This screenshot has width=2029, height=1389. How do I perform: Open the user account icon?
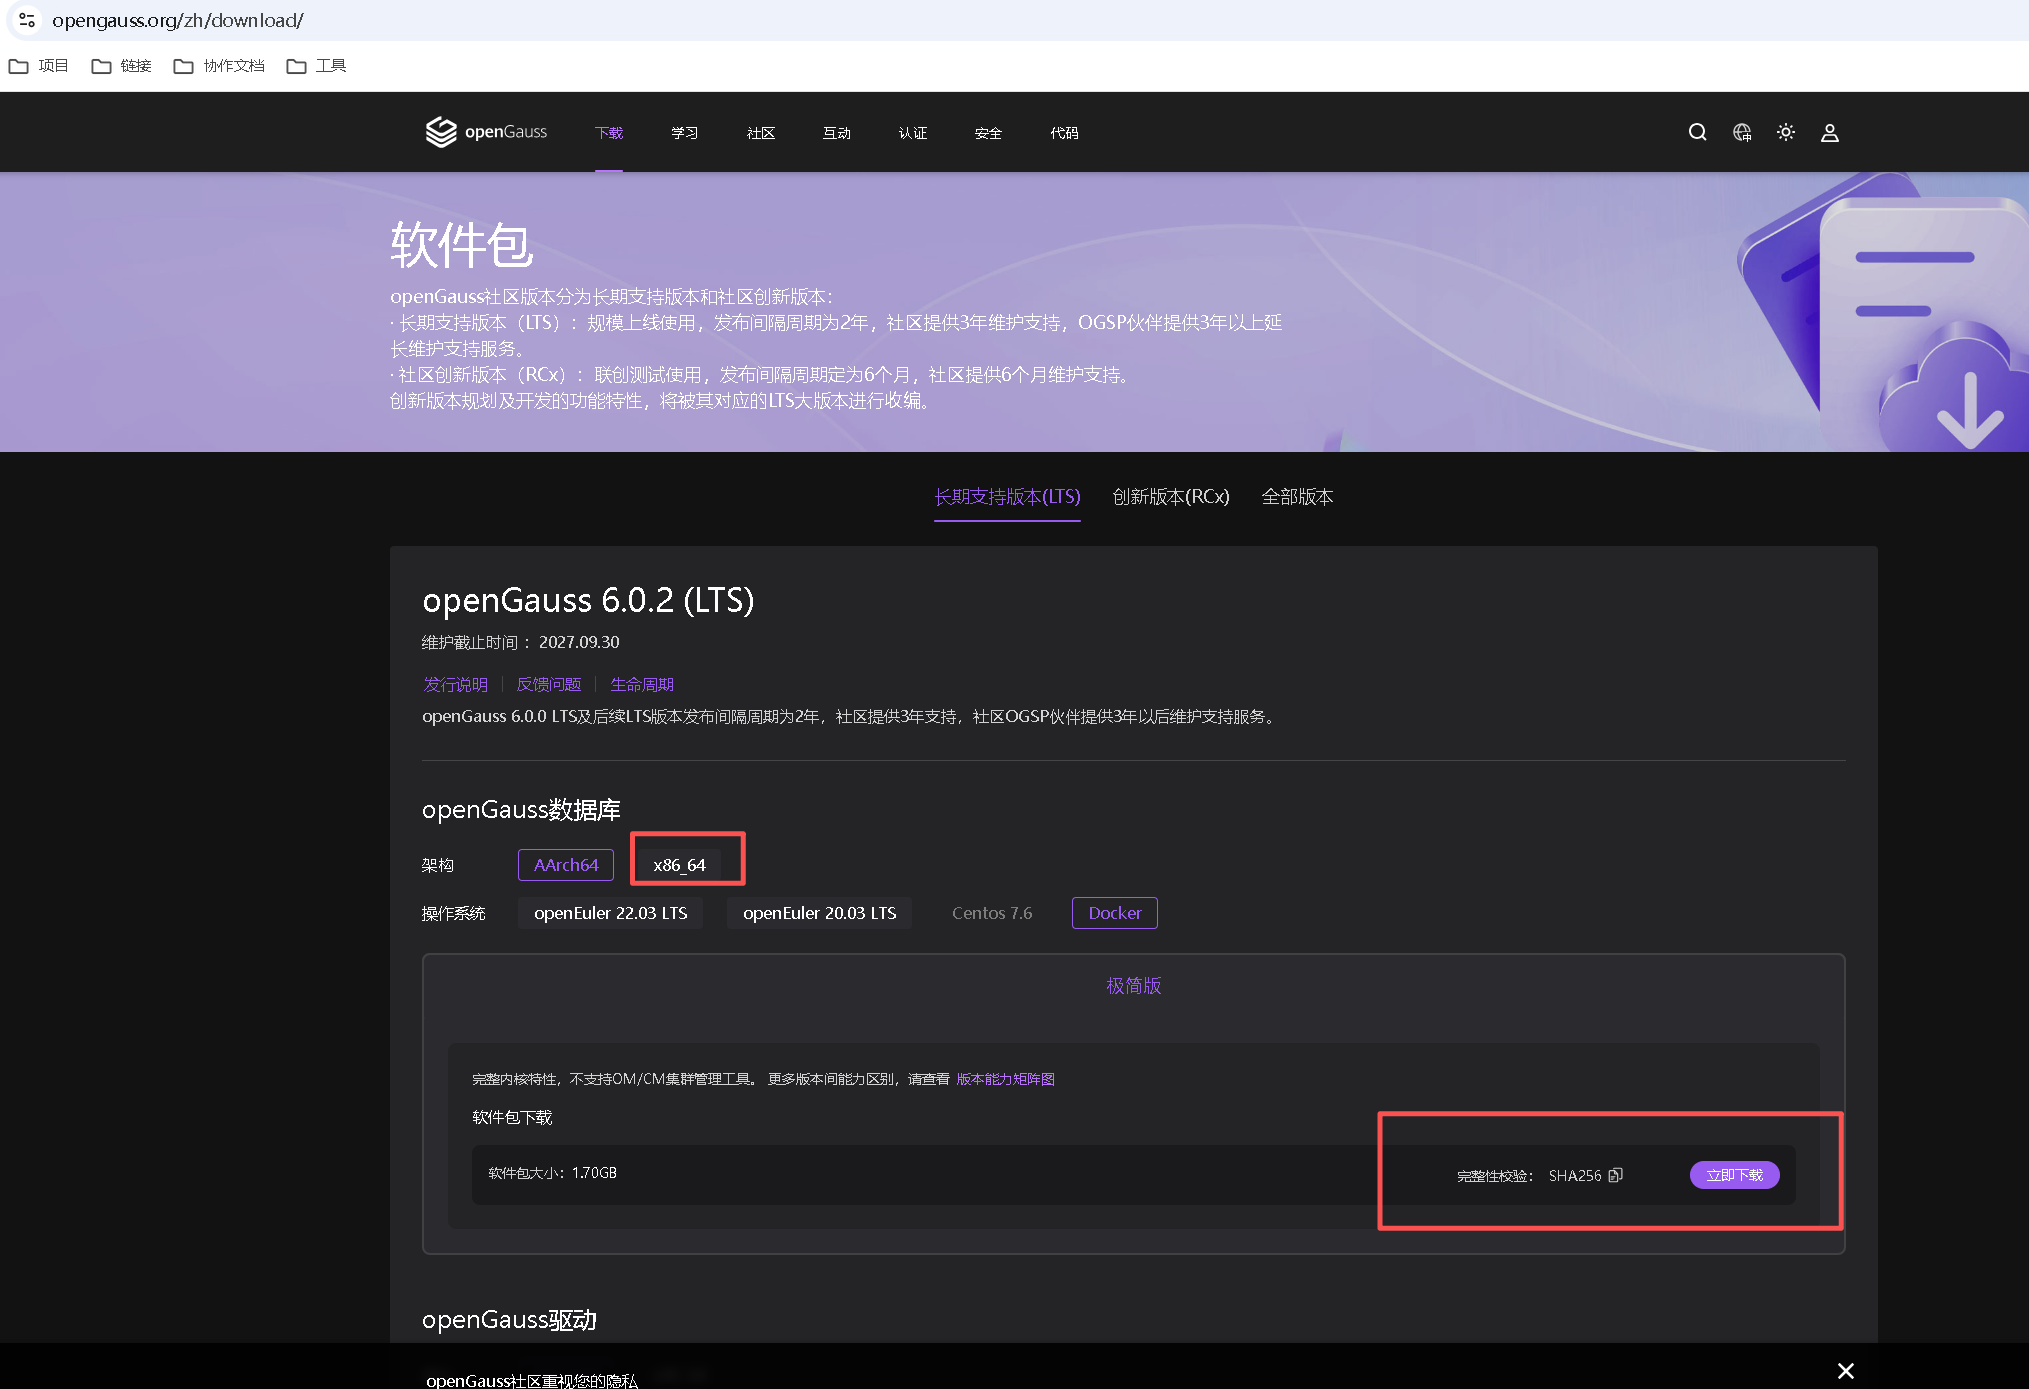1830,132
